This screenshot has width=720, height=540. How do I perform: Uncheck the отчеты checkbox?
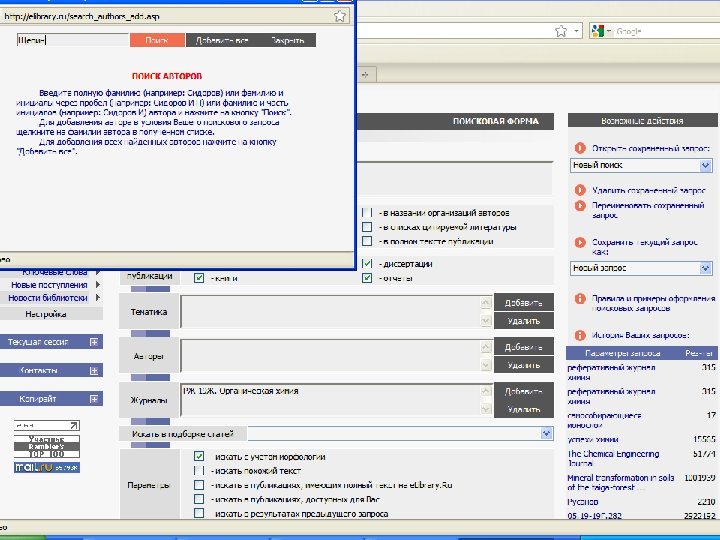click(x=367, y=278)
